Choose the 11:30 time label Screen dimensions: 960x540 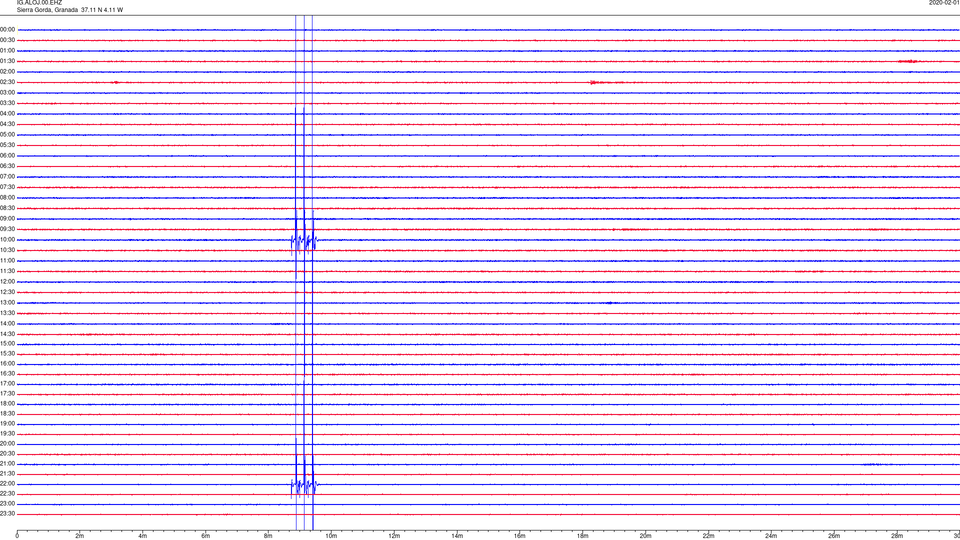[x=7, y=271]
